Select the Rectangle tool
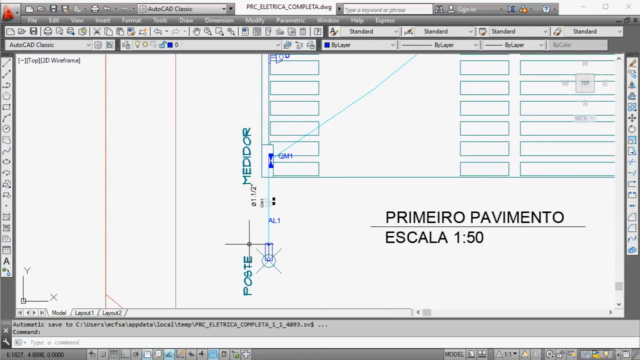 (x=7, y=107)
